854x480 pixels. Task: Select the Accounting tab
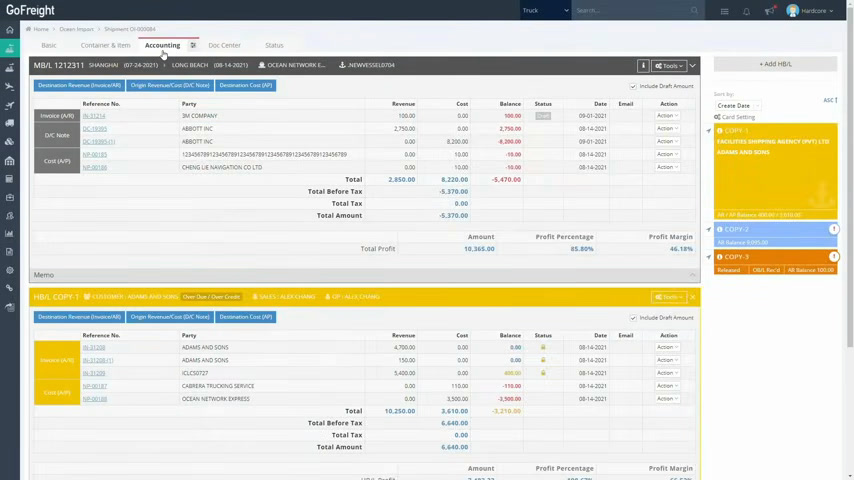(x=162, y=45)
